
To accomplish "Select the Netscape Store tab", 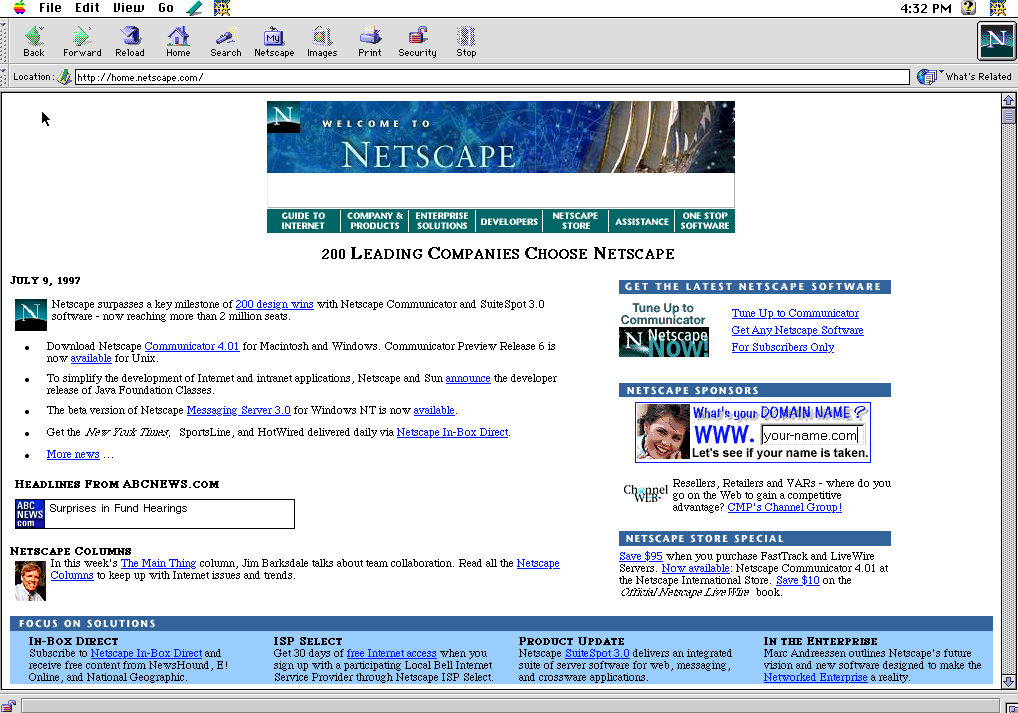I will tap(574, 220).
